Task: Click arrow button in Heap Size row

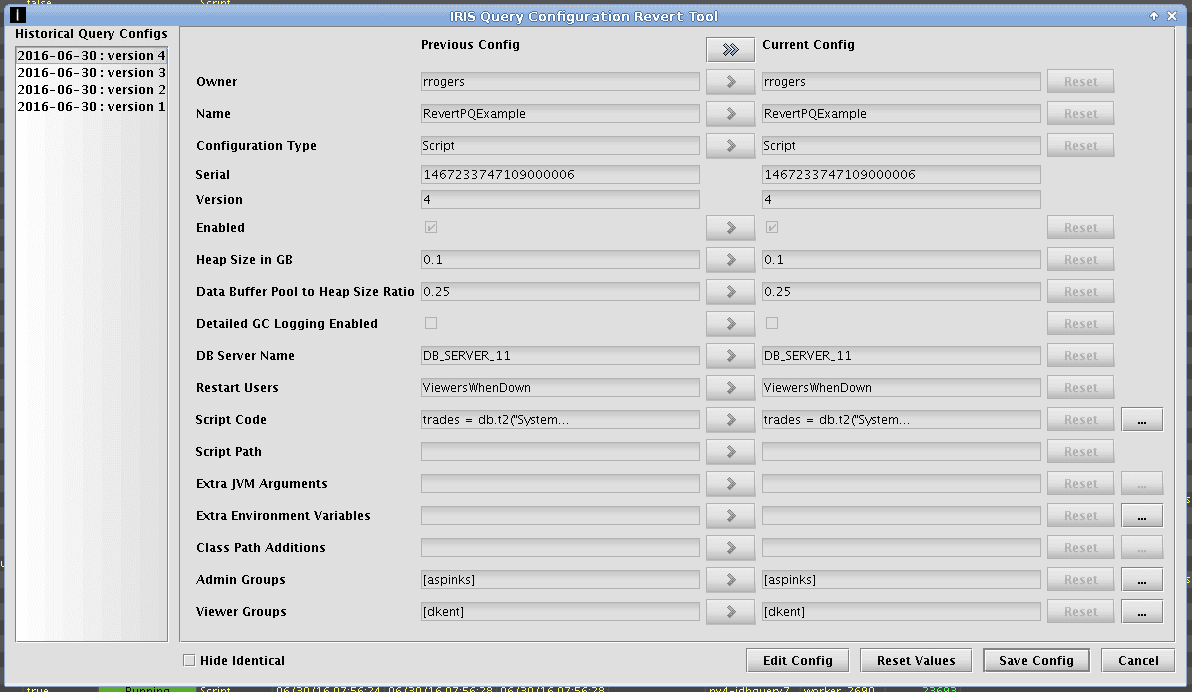Action: pyautogui.click(x=730, y=260)
